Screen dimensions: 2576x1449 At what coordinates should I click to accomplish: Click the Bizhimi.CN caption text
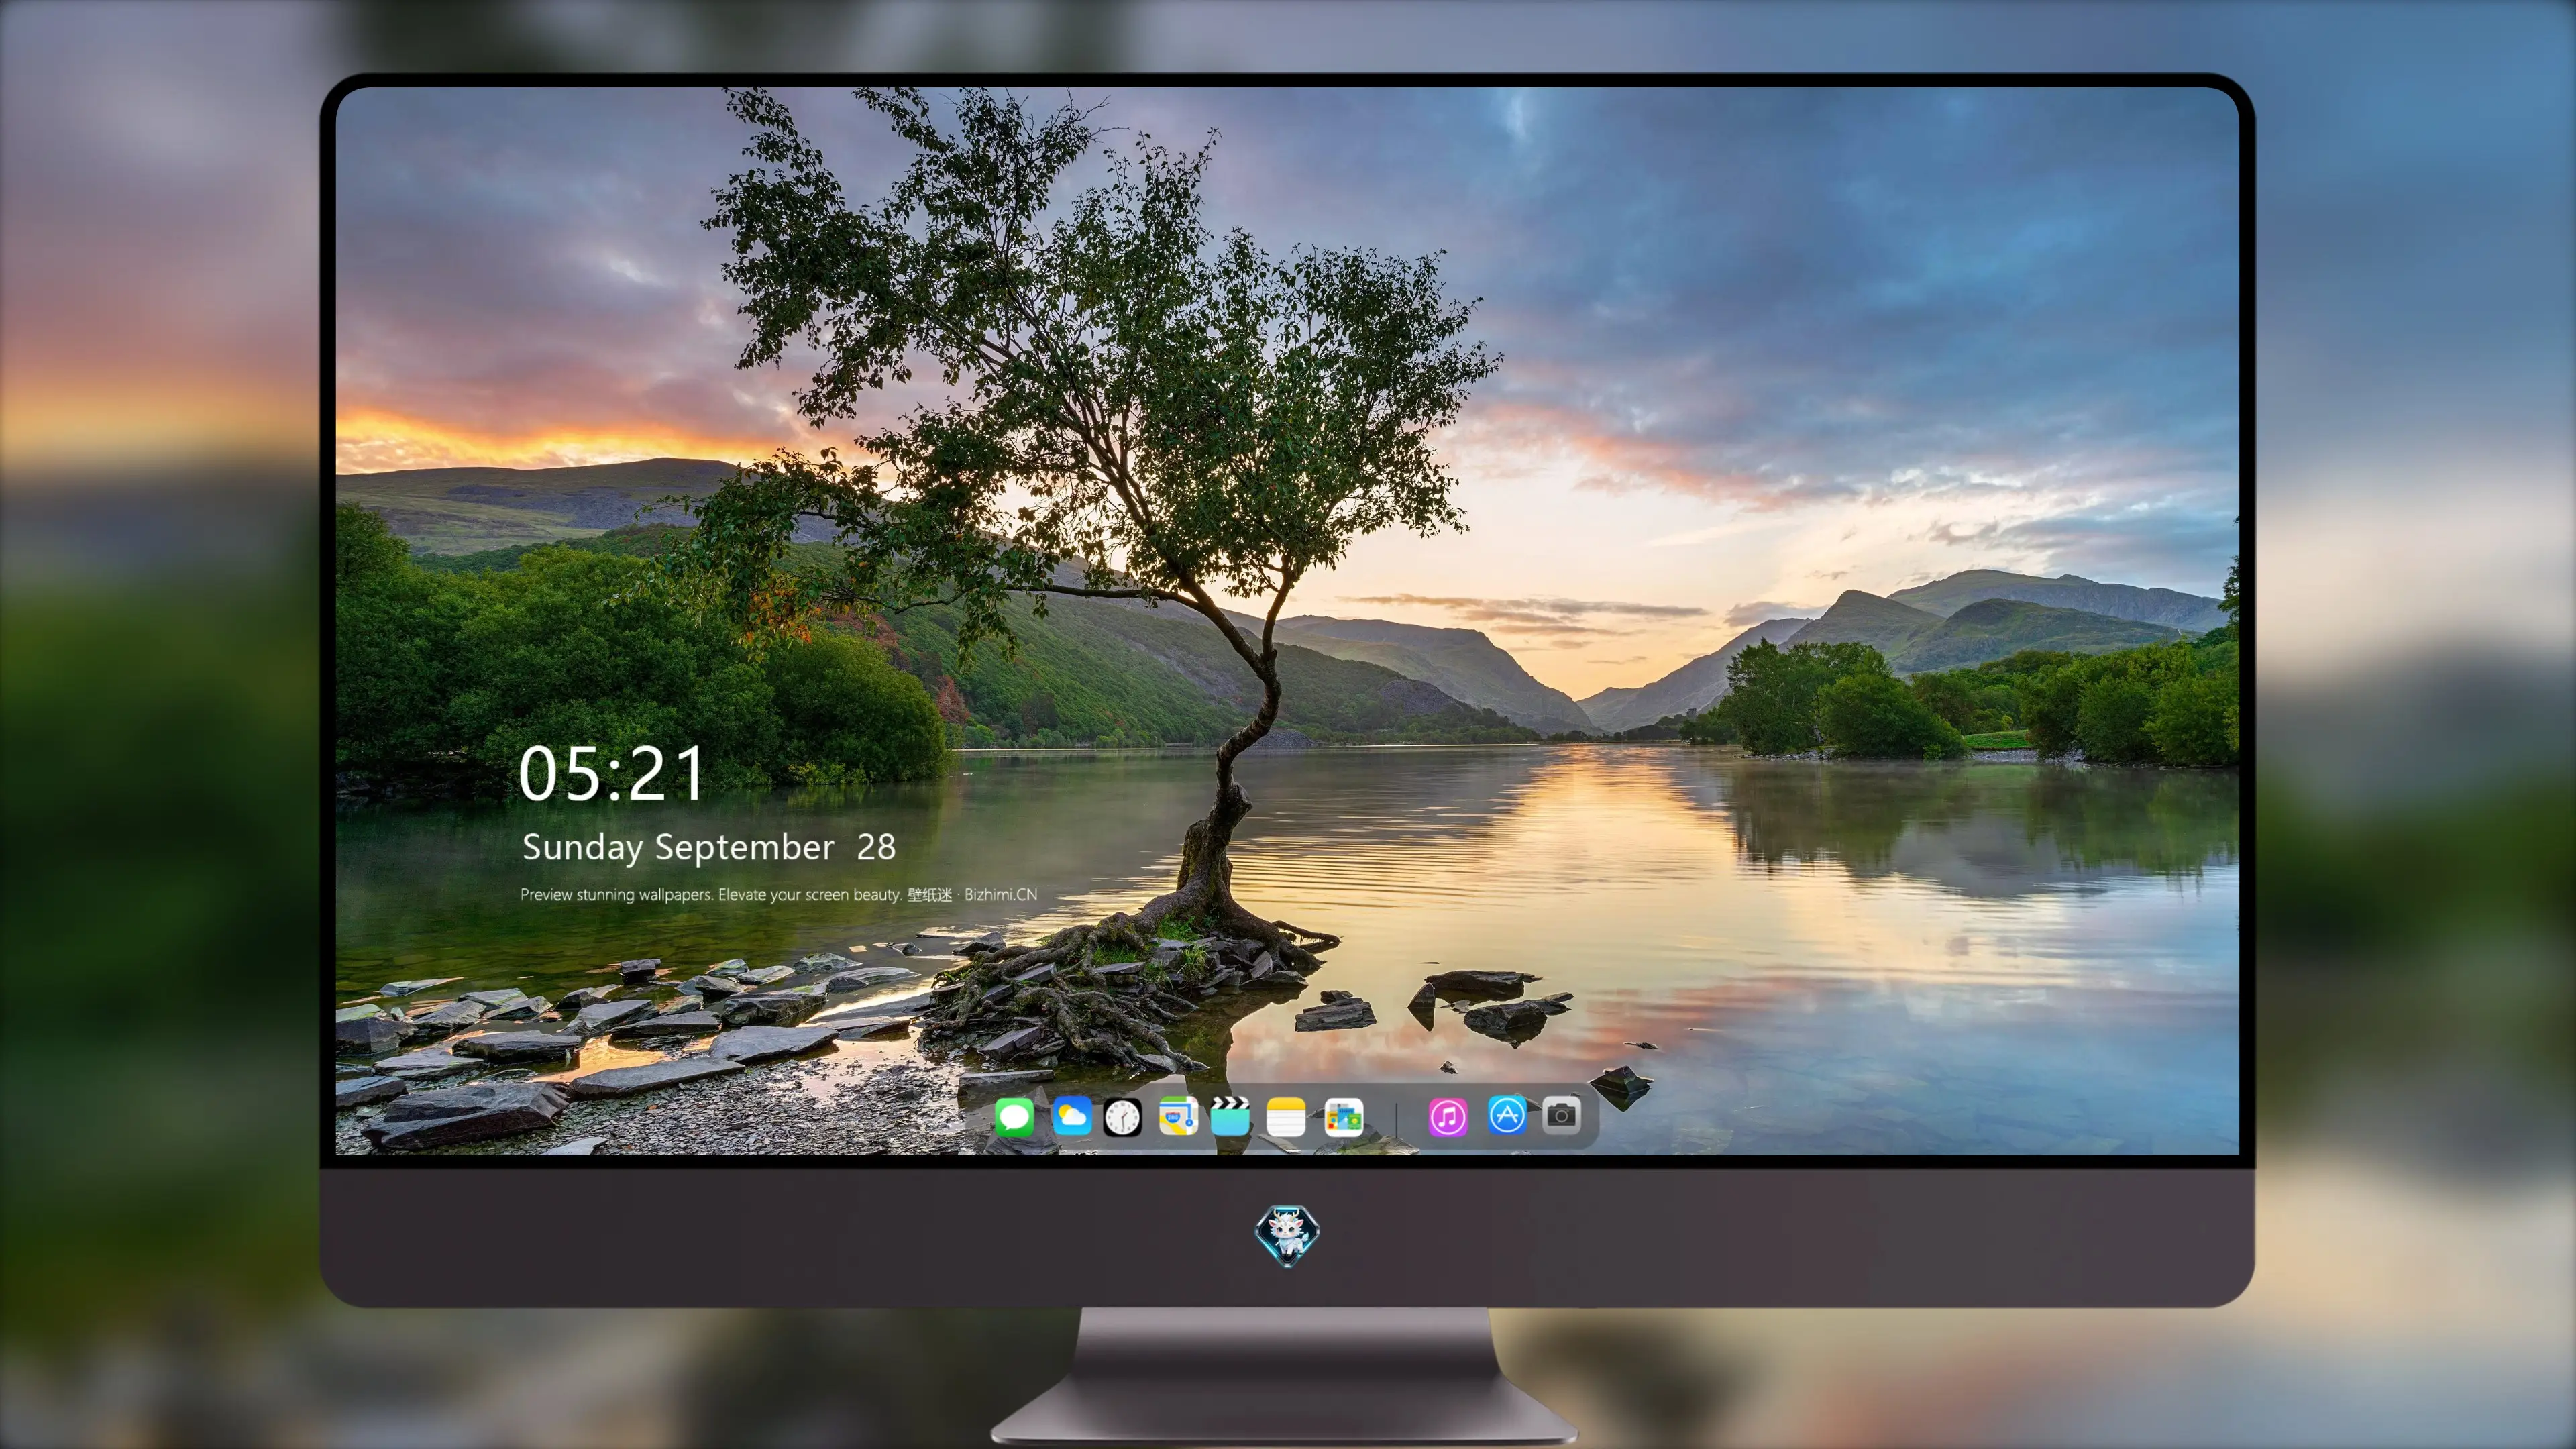tap(1000, 894)
